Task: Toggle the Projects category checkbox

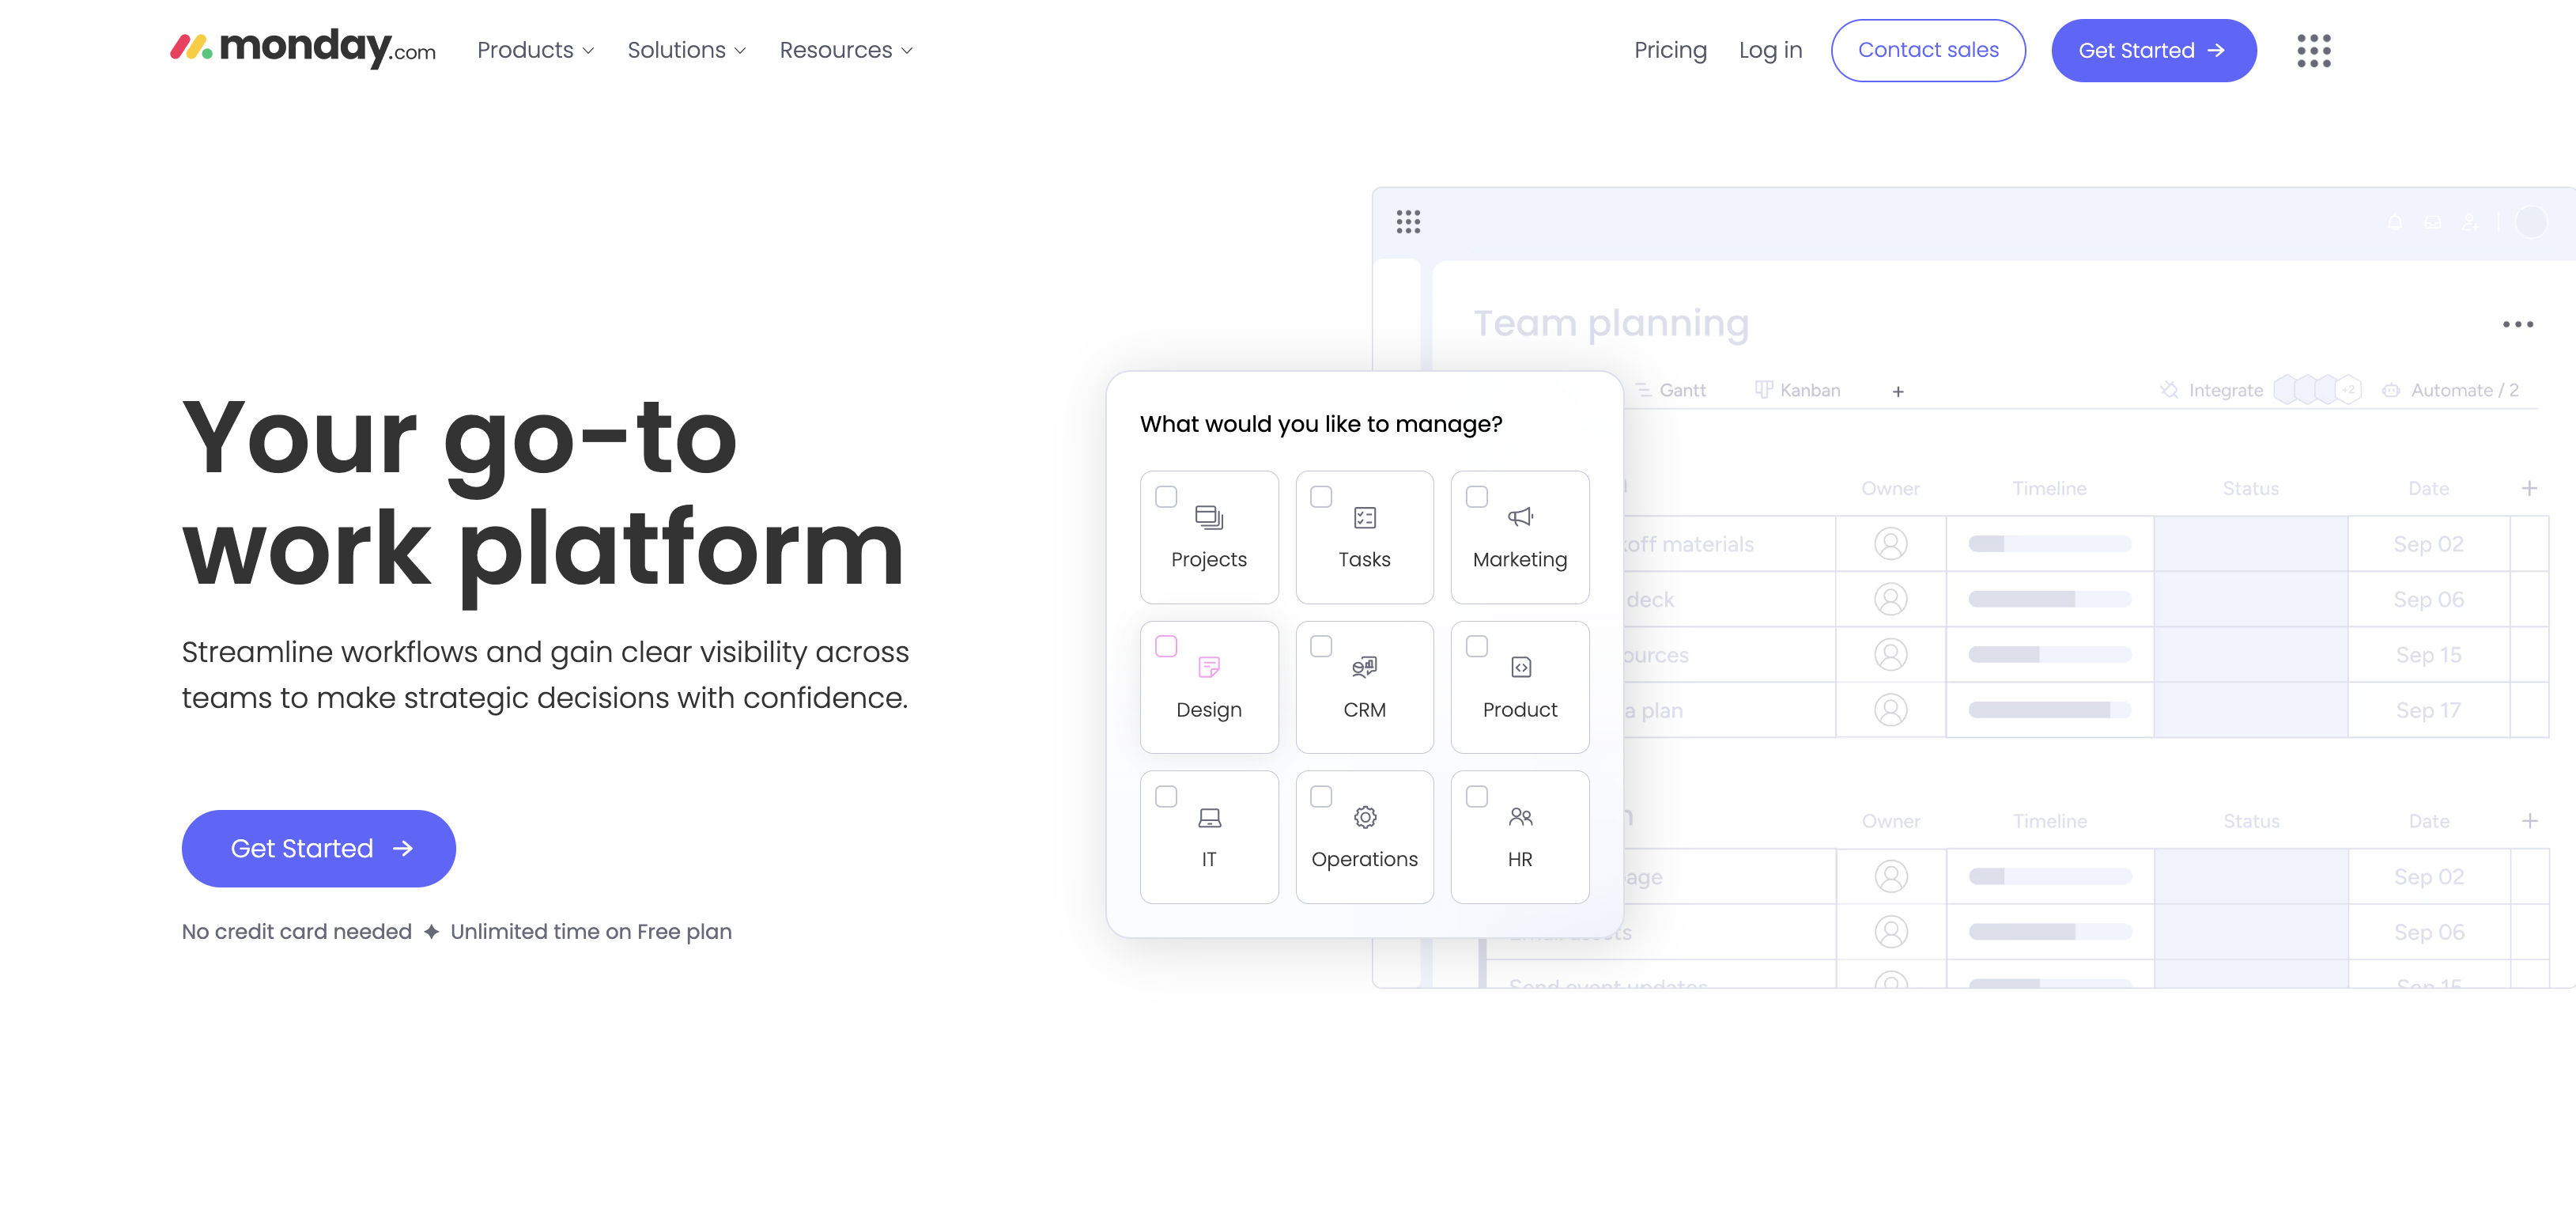Action: coord(1166,496)
